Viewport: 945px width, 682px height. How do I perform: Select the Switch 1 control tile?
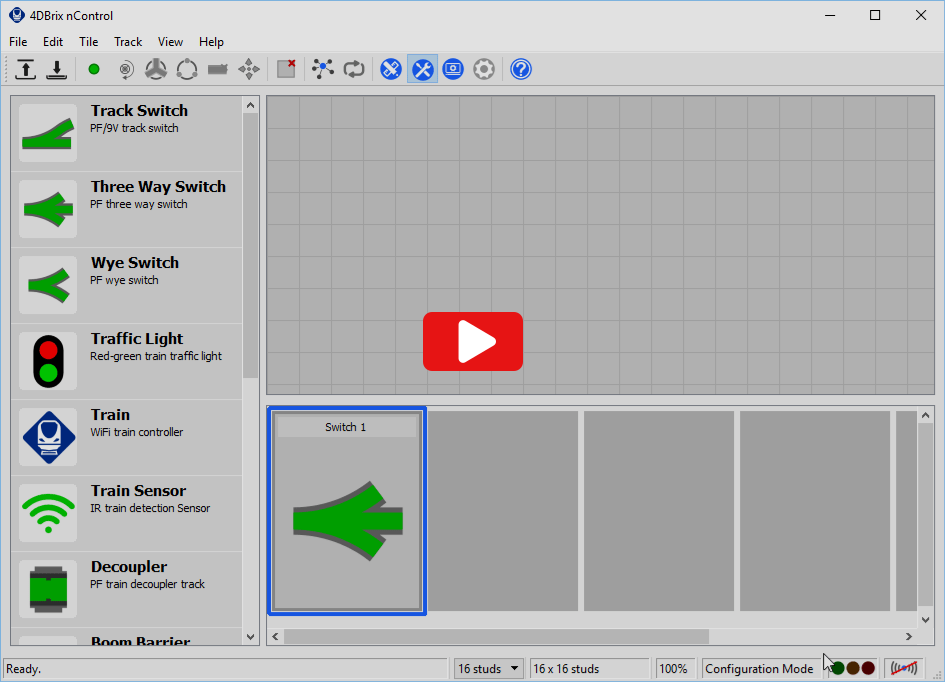347,511
